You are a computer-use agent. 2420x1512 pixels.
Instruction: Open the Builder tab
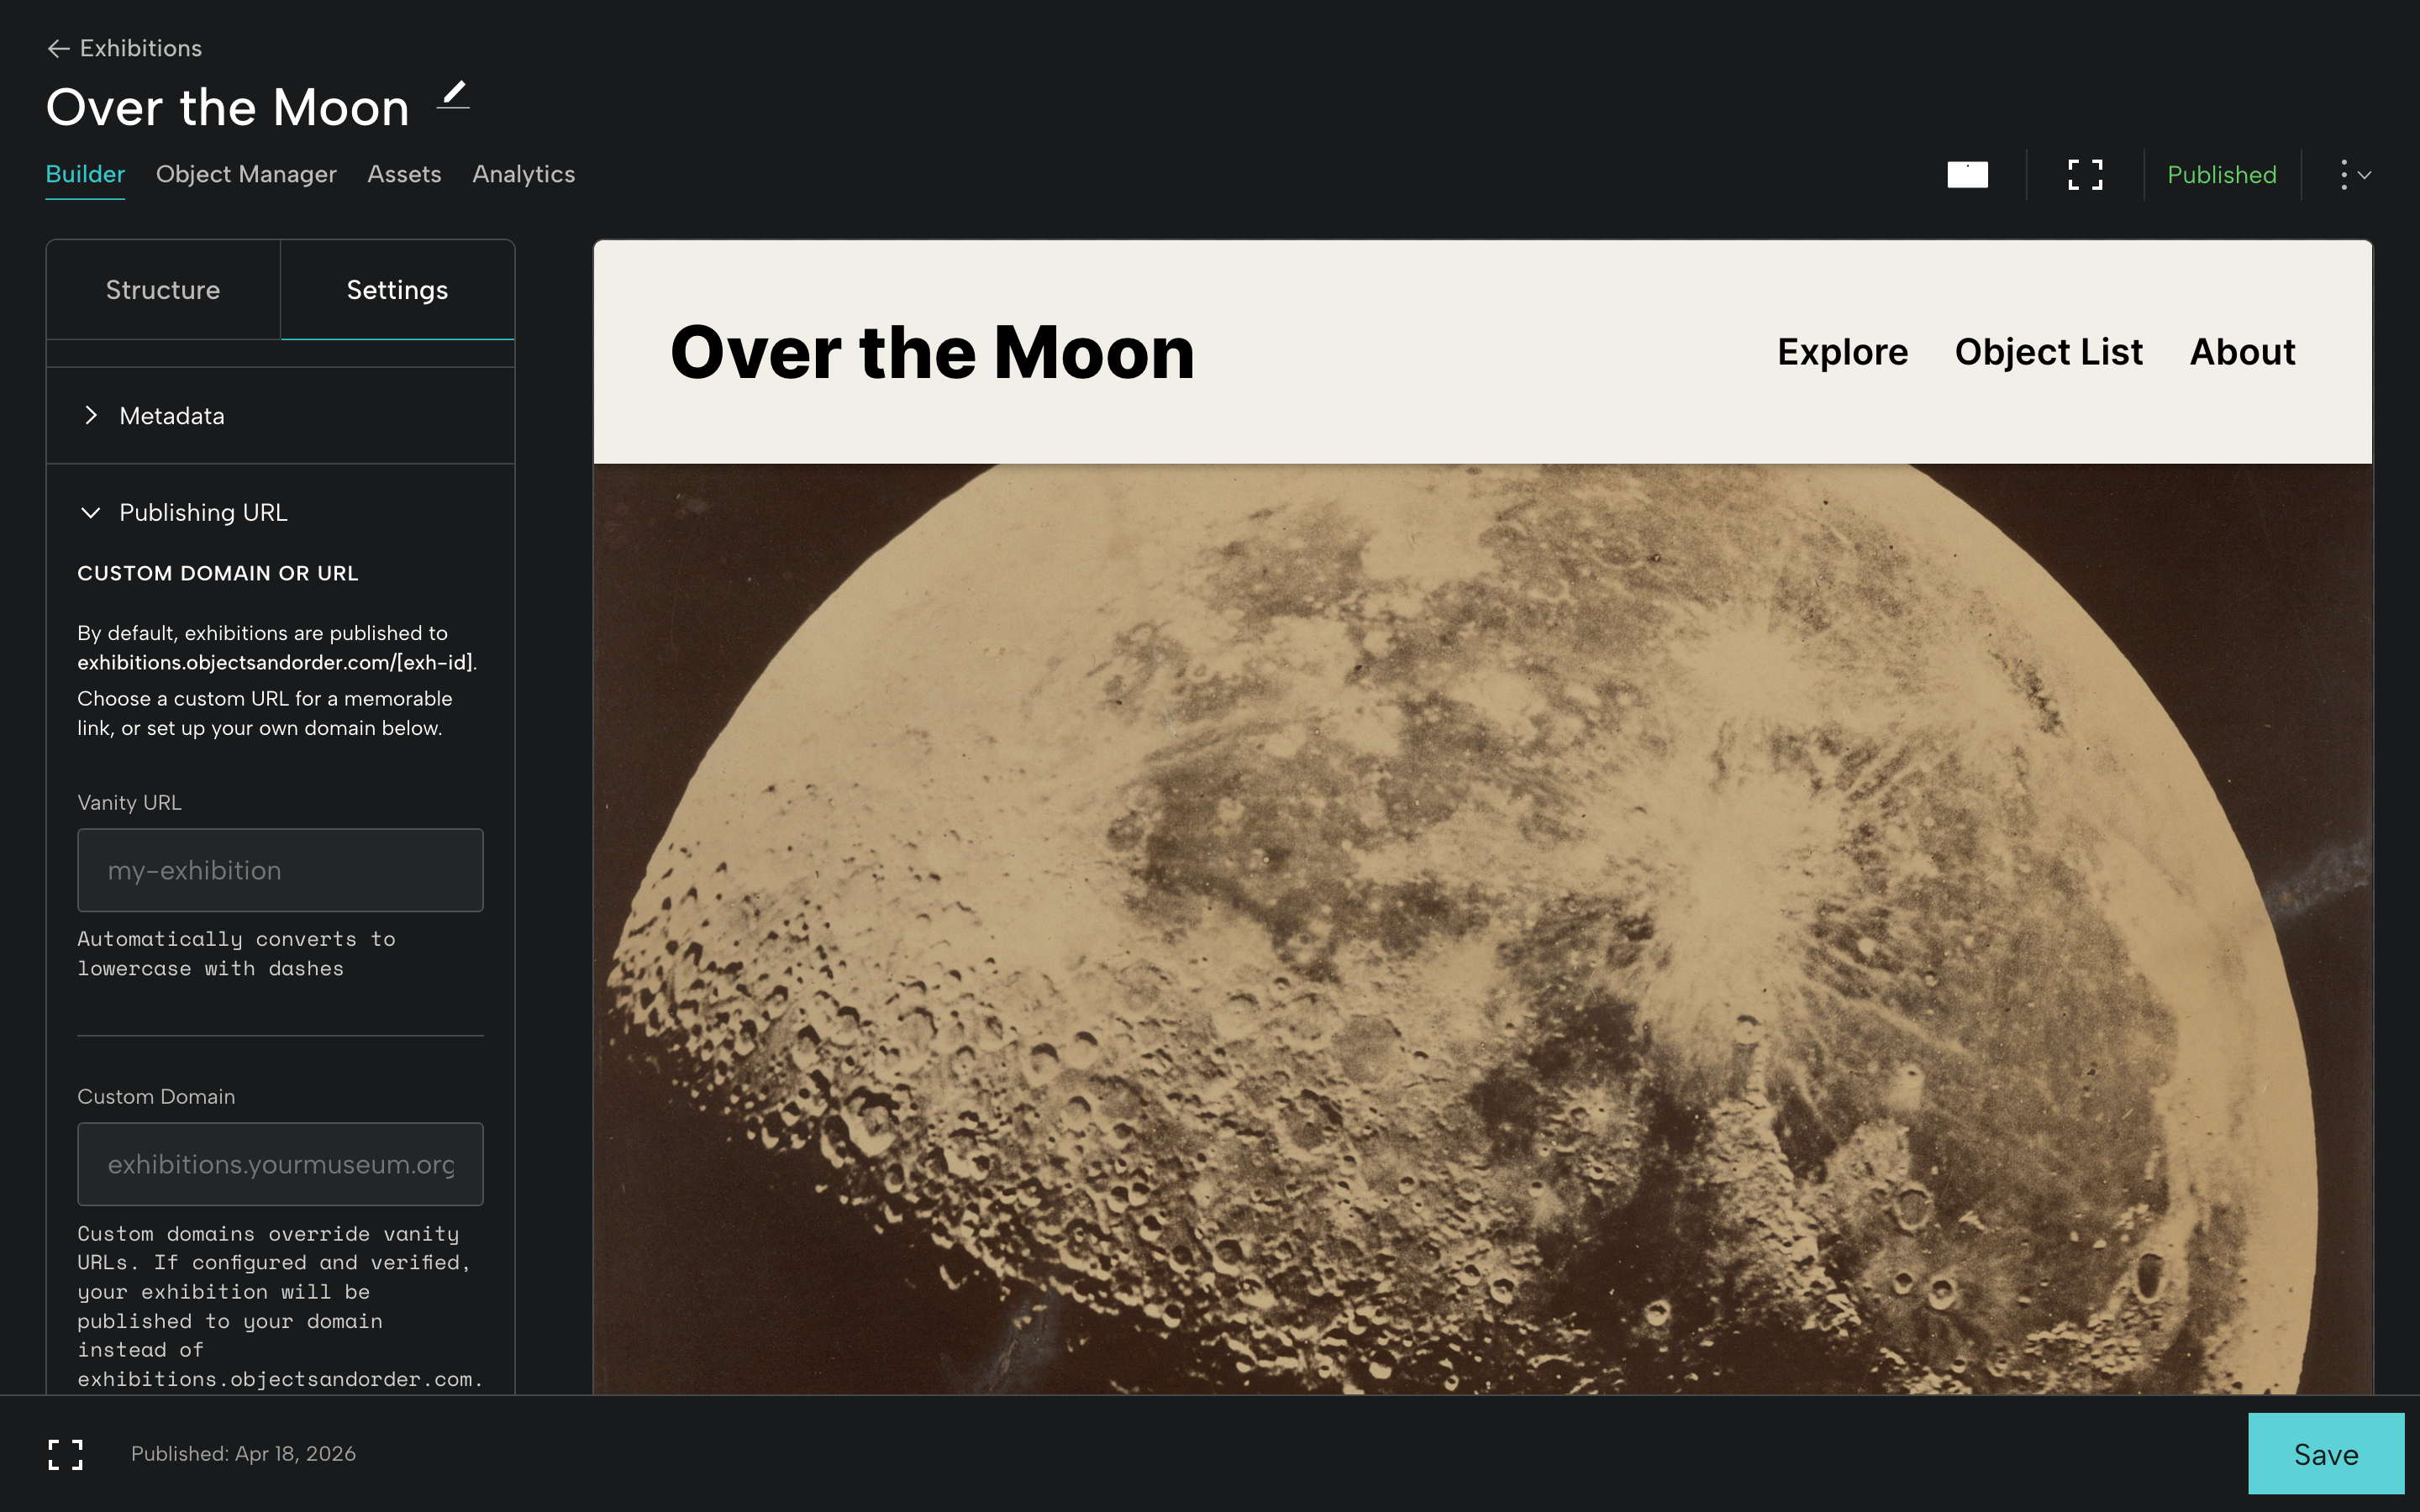click(x=85, y=174)
